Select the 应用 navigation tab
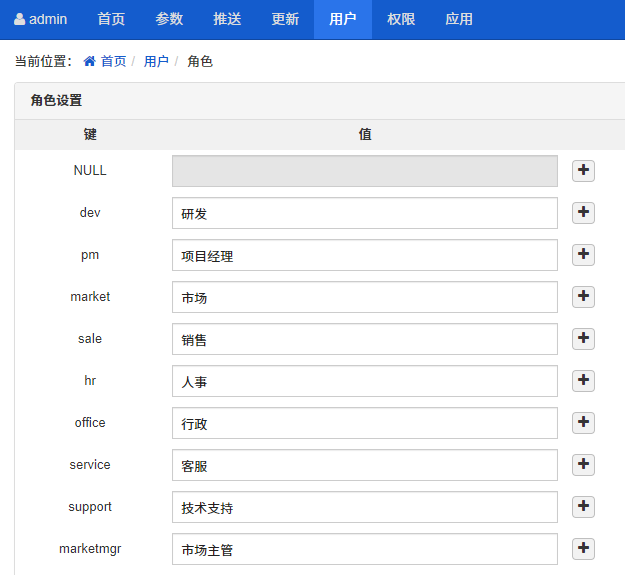Screen dimensions: 625x575 (x=459, y=19)
